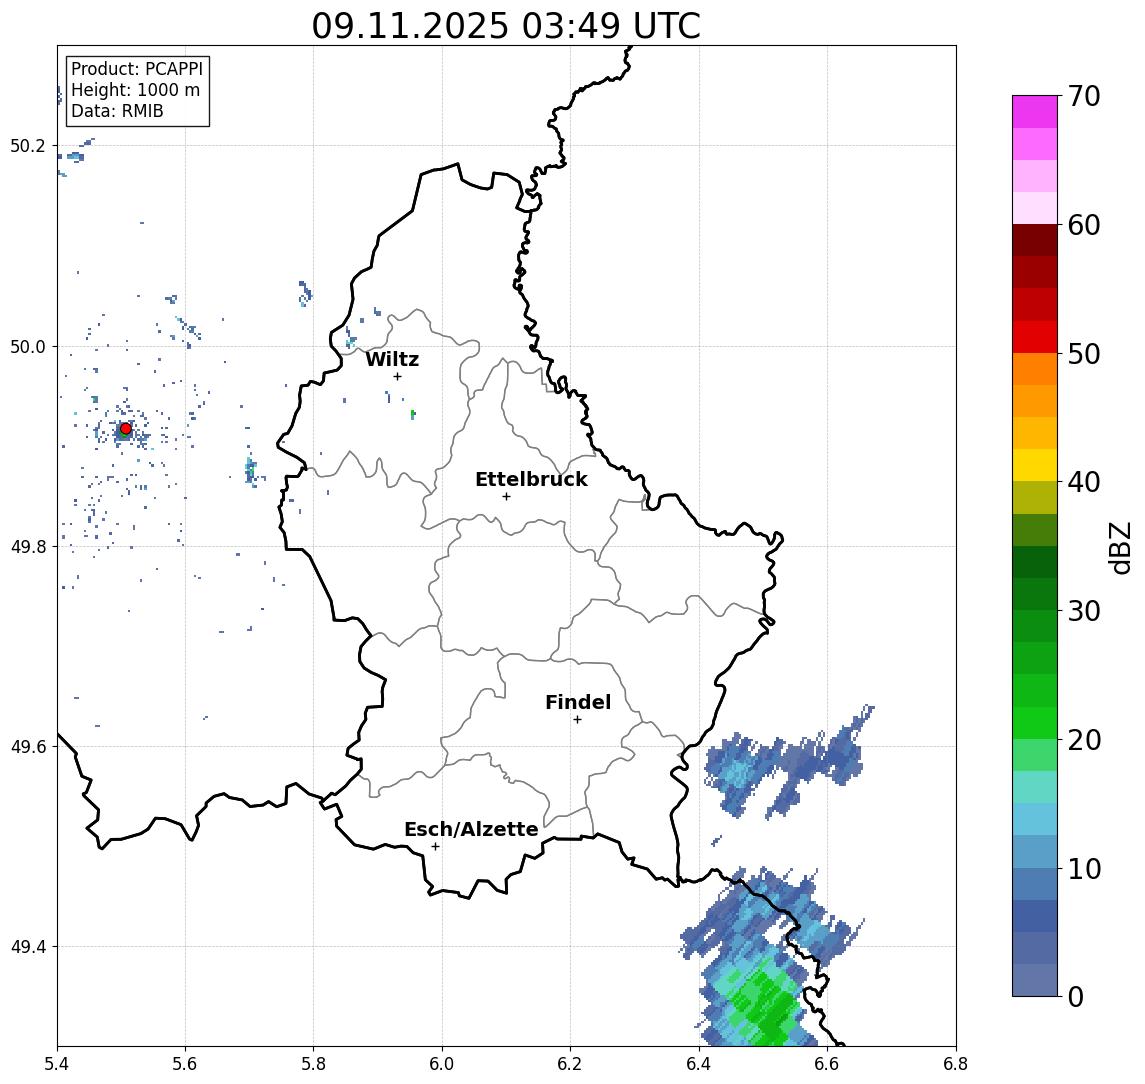Click the 'Height: 1000 m' legend line
The height and width of the screenshot is (1084, 1145).
(x=135, y=90)
